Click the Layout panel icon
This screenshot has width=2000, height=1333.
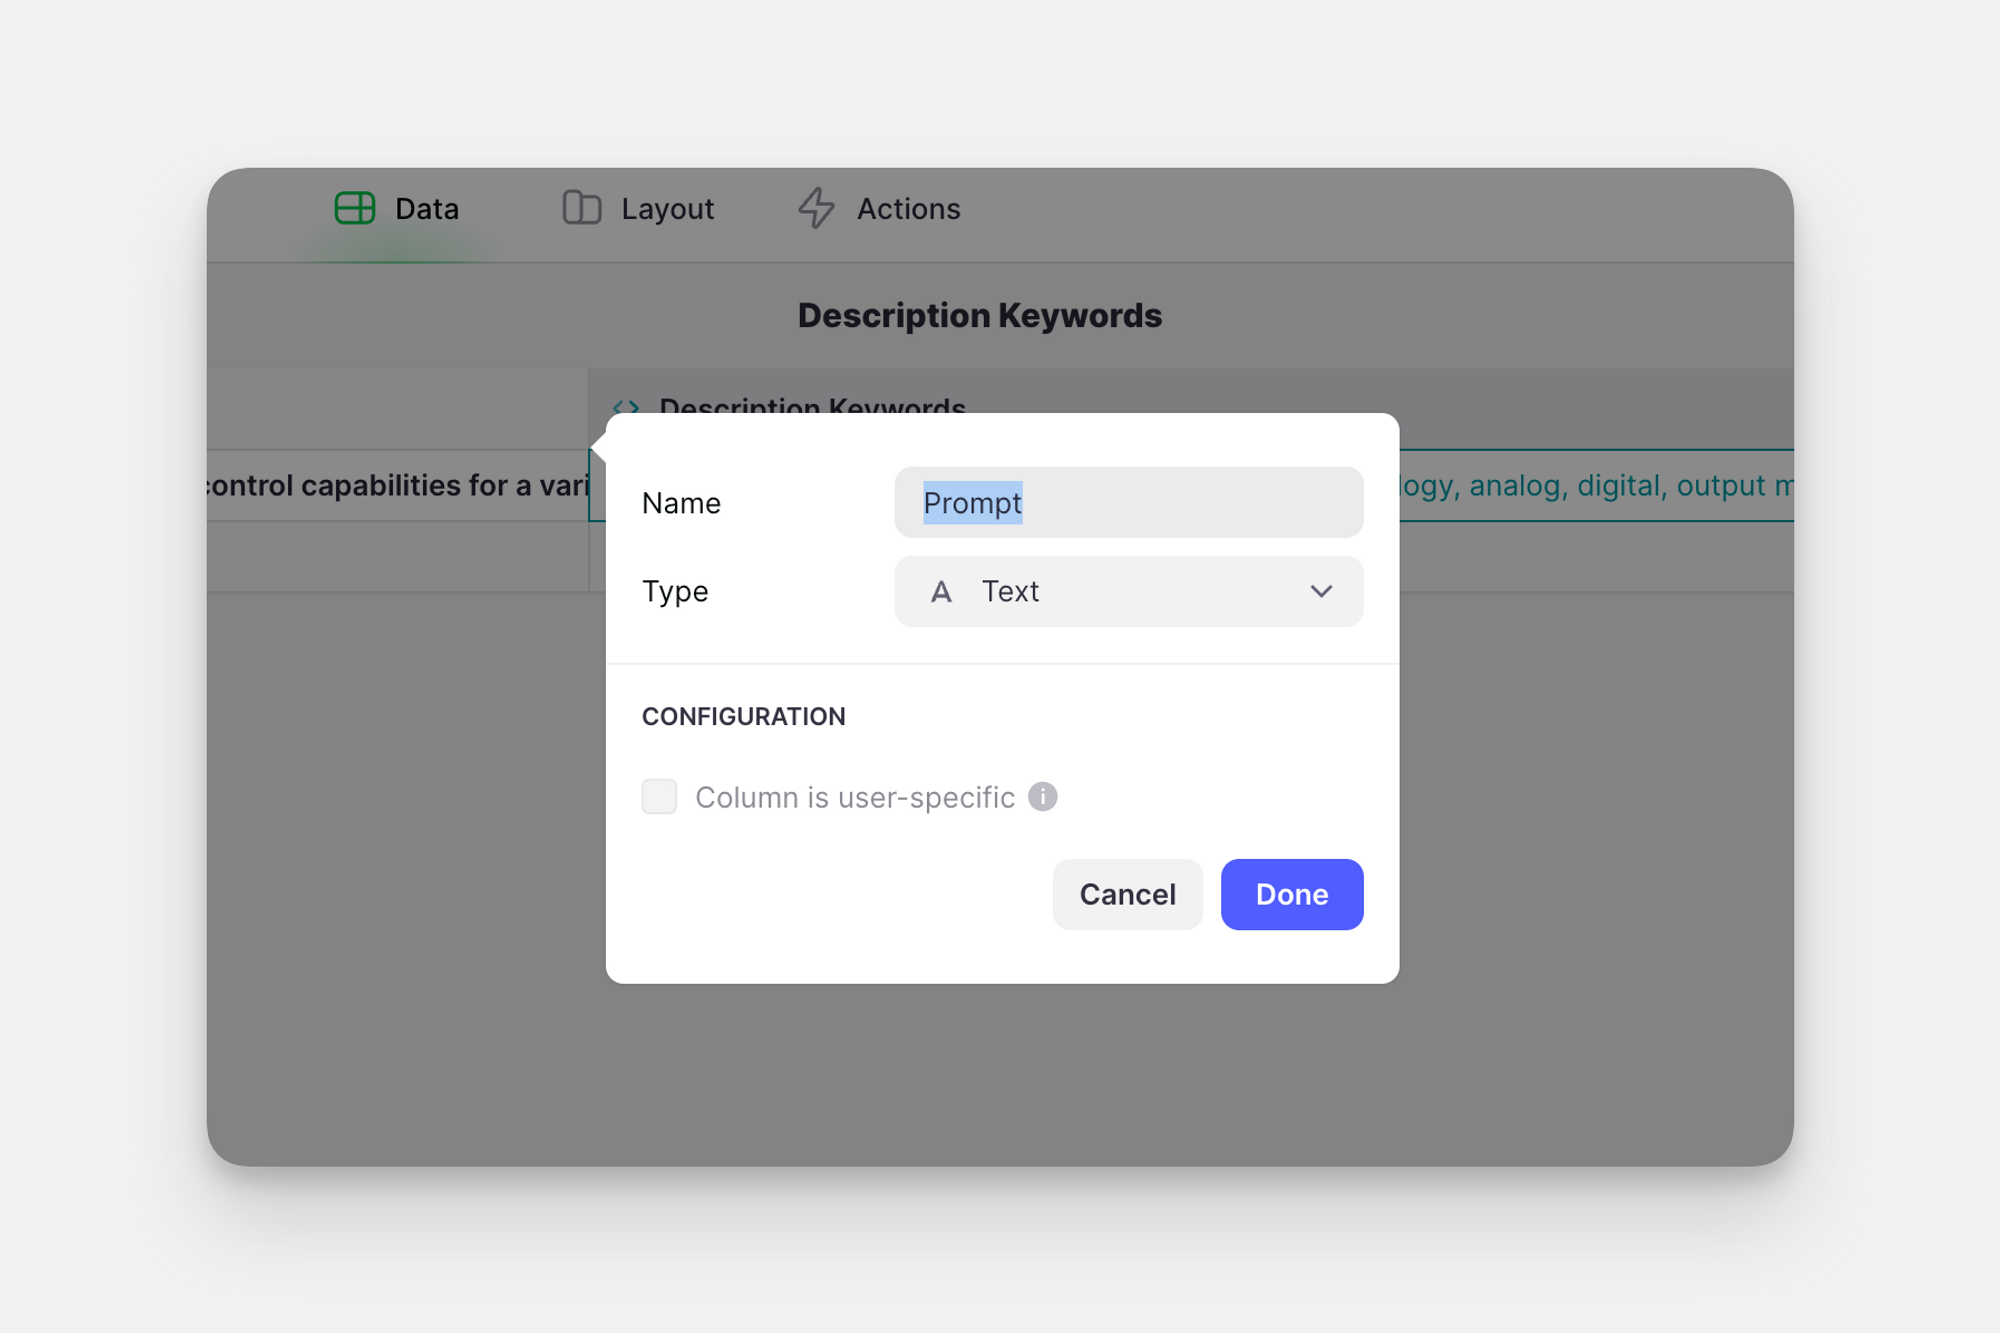click(581, 208)
